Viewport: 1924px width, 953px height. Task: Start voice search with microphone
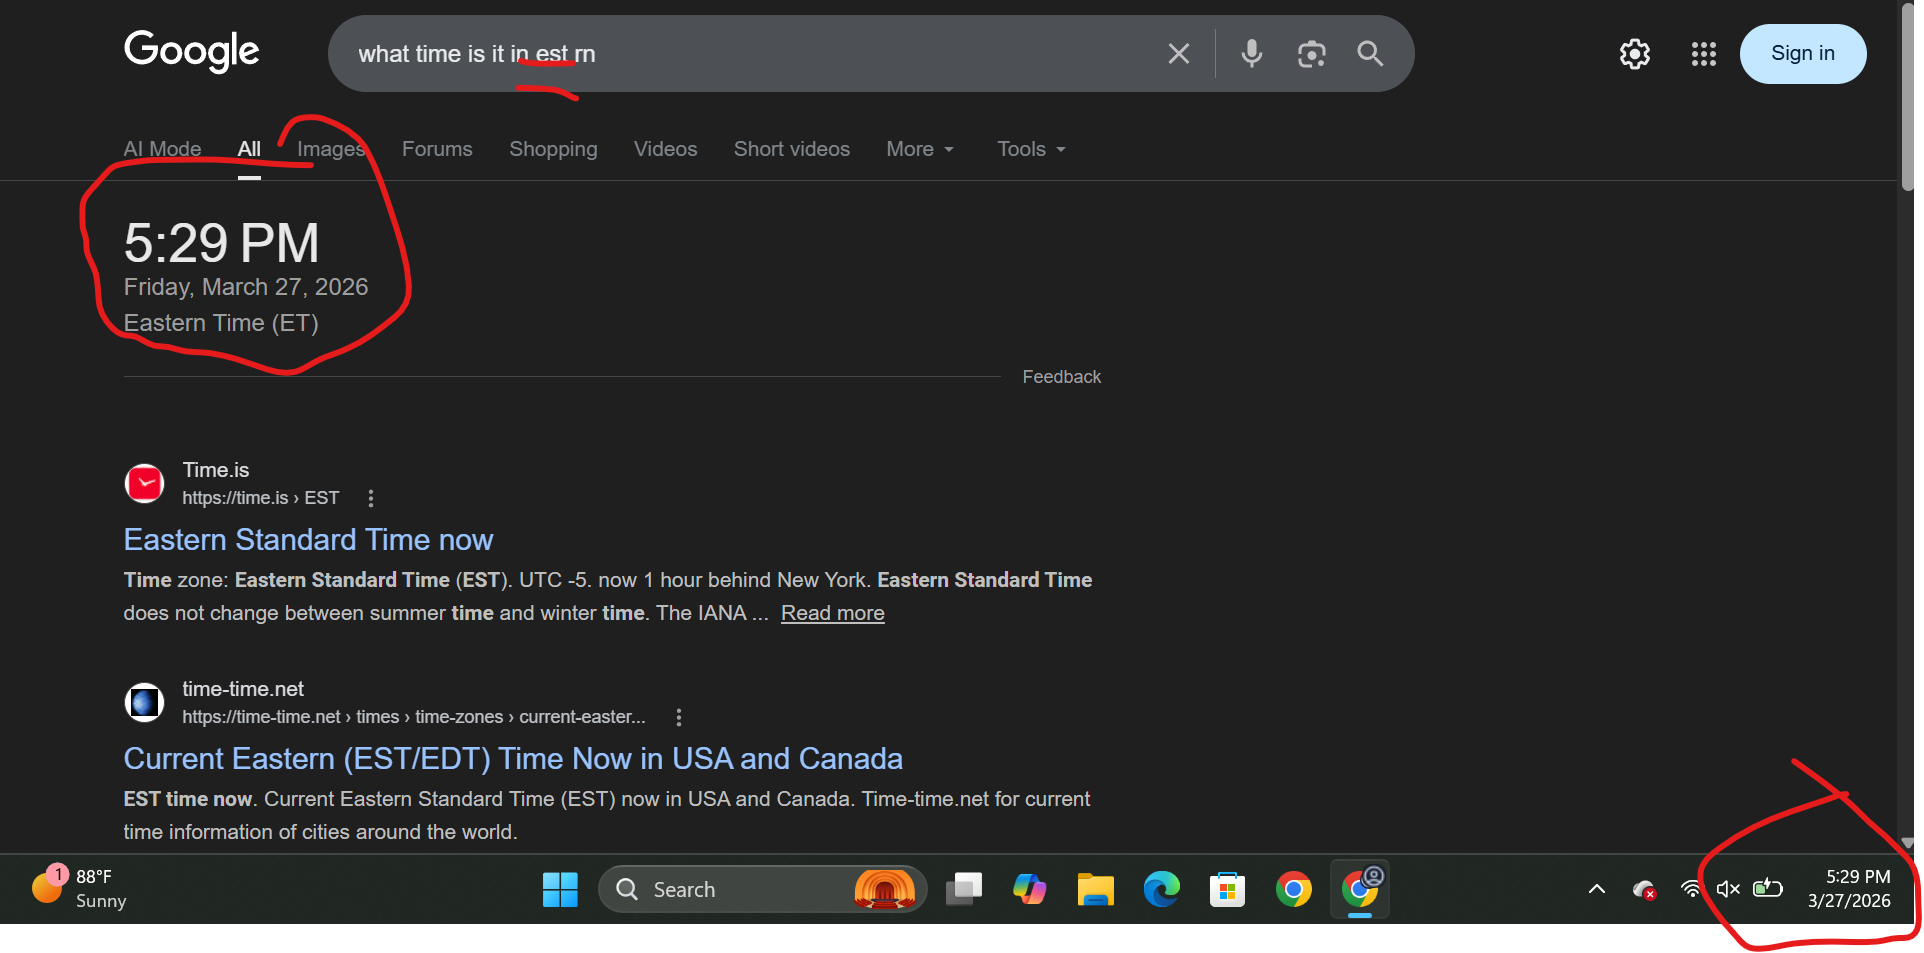[x=1251, y=54]
